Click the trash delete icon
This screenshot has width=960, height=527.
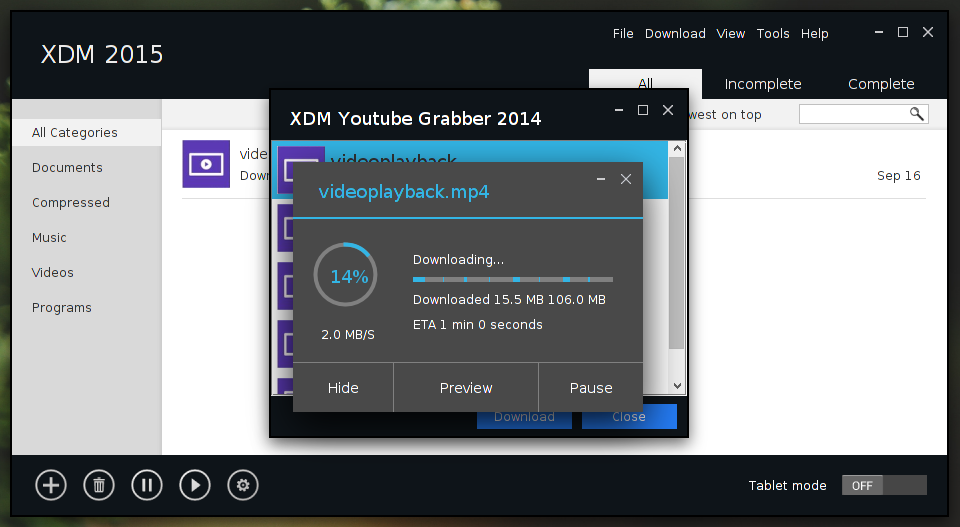point(99,485)
